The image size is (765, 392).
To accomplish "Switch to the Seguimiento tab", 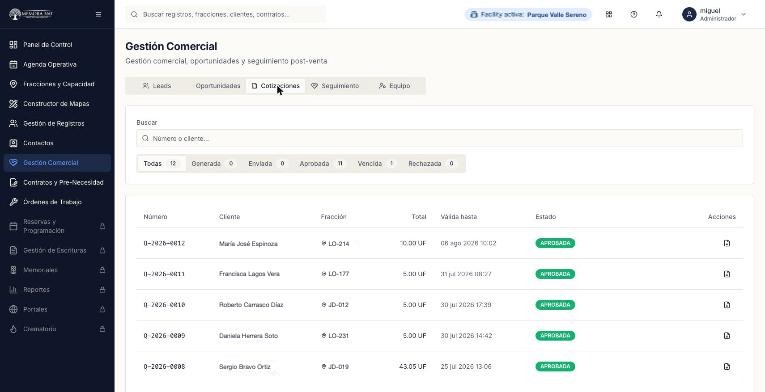I will 335,86.
